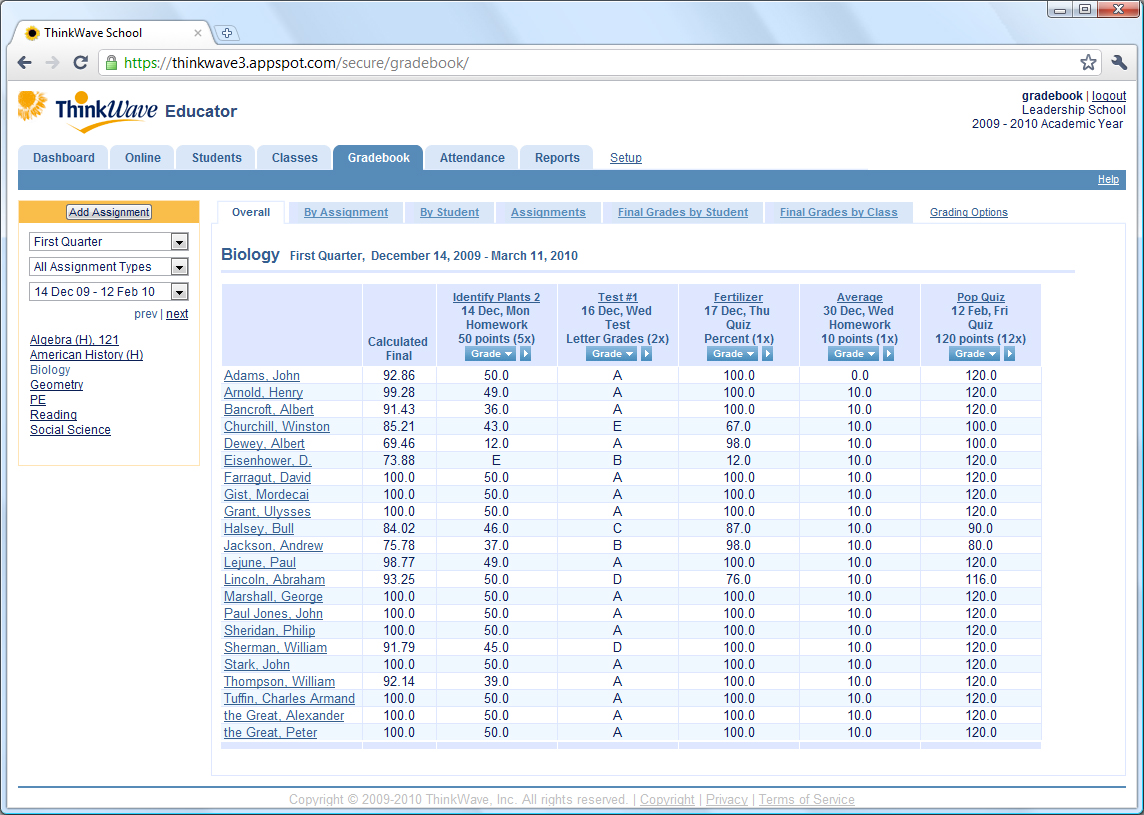The height and width of the screenshot is (815, 1144).
Task: Click the arrow icon beside Pop Quiz Grade
Action: (x=1010, y=354)
